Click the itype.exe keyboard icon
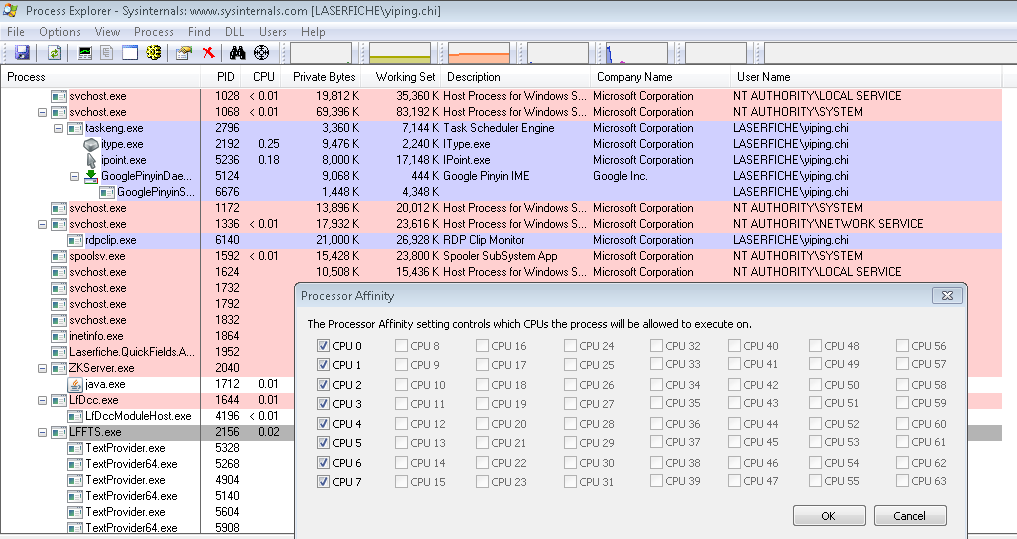 pyautogui.click(x=91, y=144)
